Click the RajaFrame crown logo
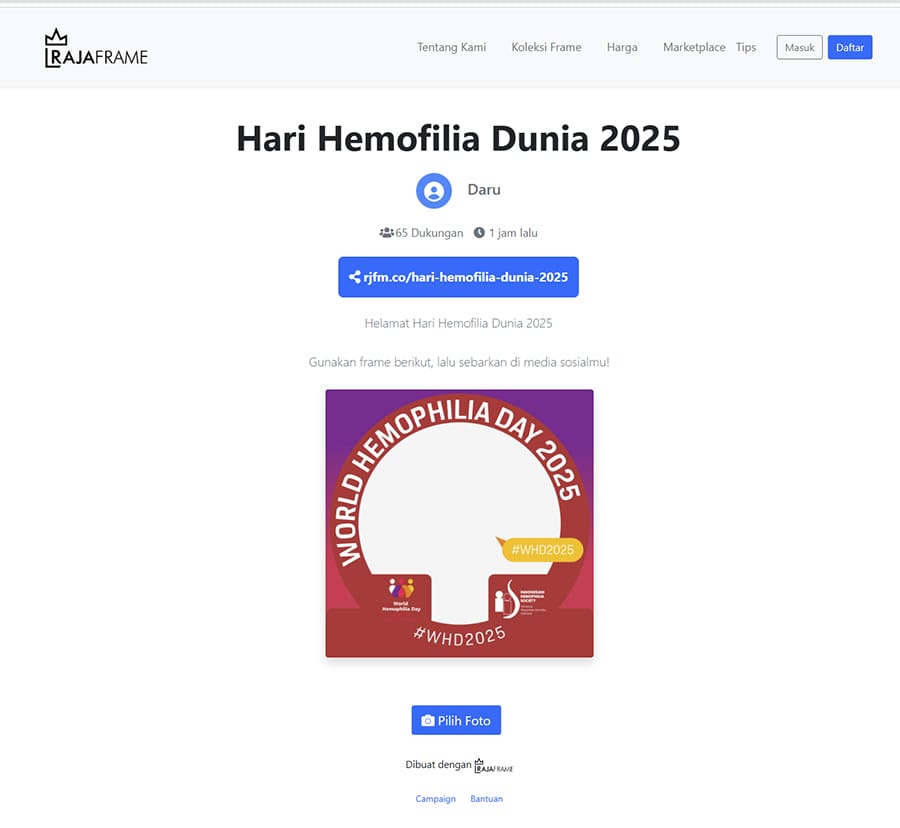 (x=96, y=48)
